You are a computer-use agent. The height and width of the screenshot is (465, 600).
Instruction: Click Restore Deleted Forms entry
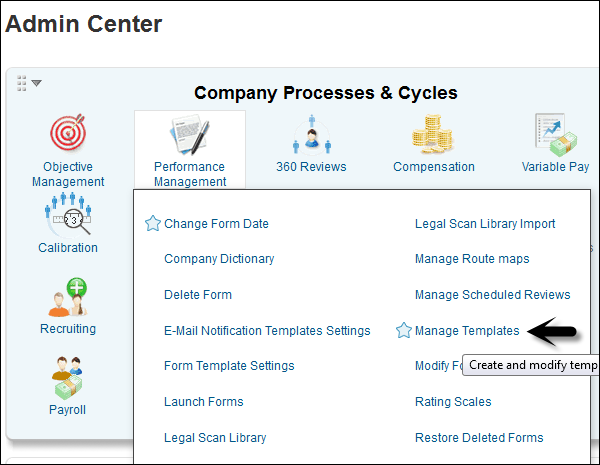[479, 438]
